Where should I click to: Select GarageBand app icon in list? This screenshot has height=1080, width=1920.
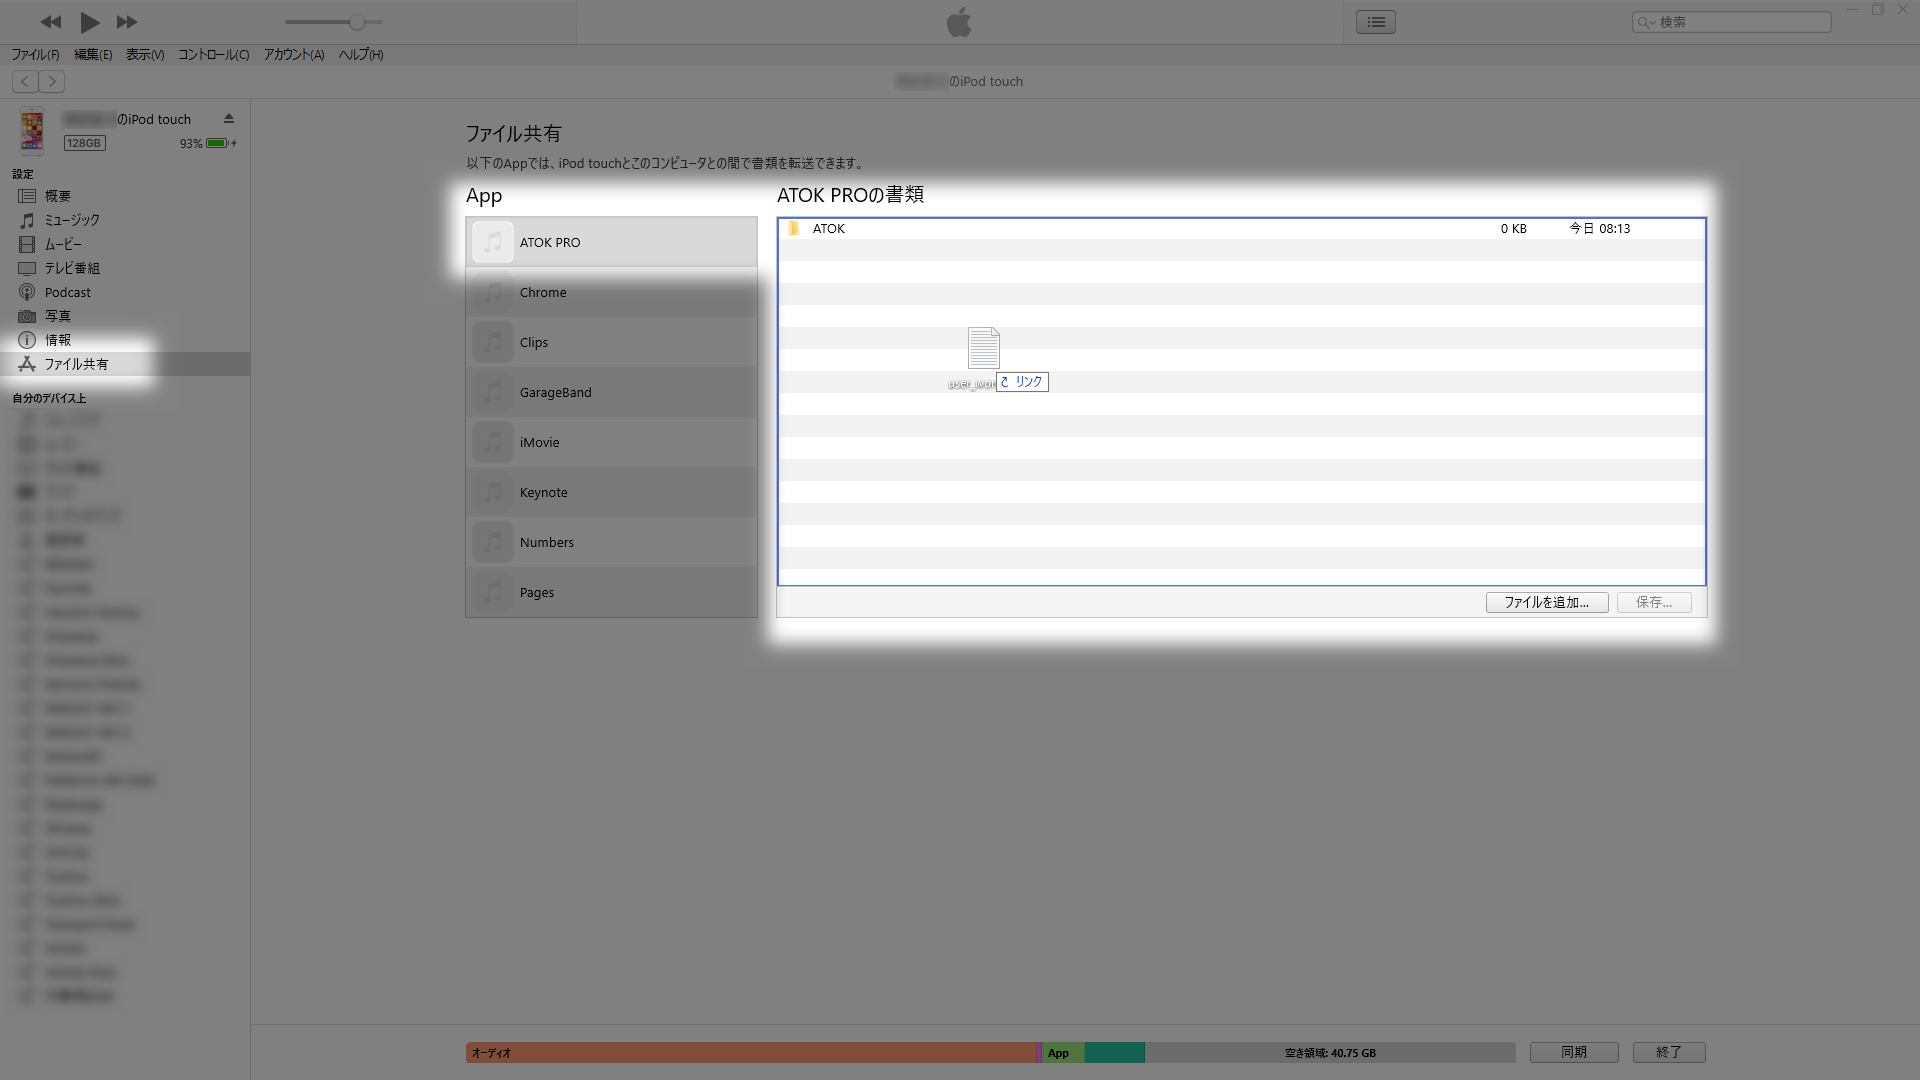[493, 392]
